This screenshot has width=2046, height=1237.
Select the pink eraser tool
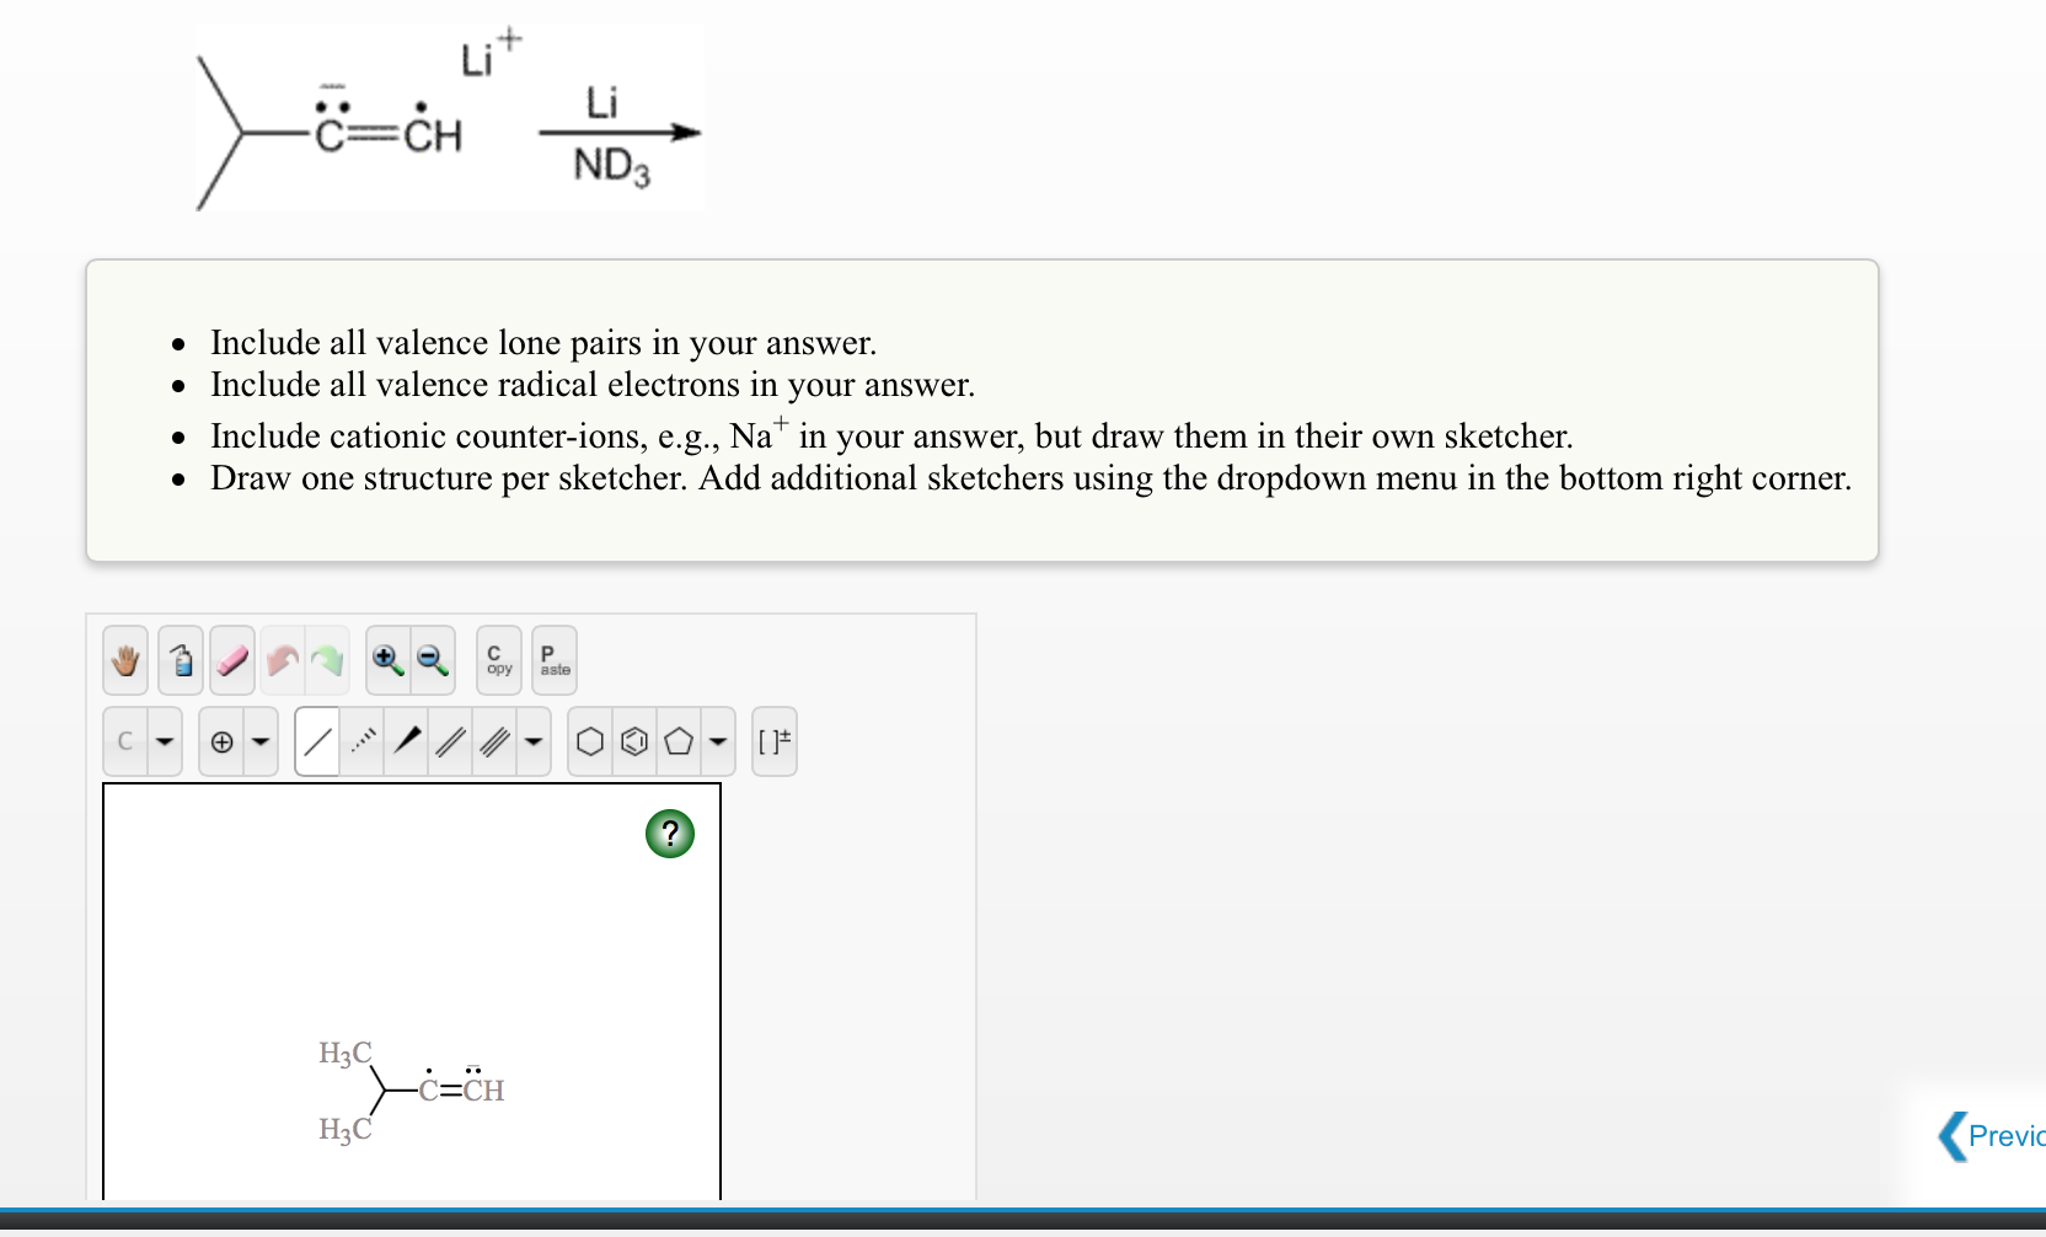point(232,660)
